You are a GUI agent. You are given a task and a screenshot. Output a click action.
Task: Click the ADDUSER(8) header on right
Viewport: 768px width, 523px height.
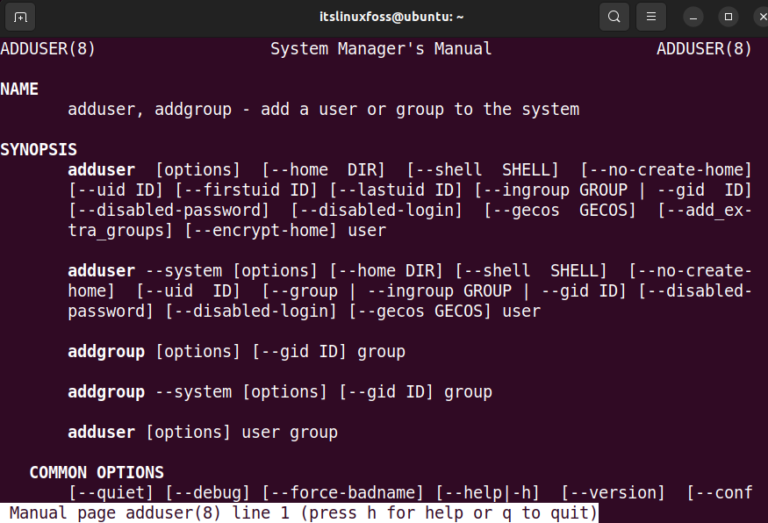click(704, 49)
